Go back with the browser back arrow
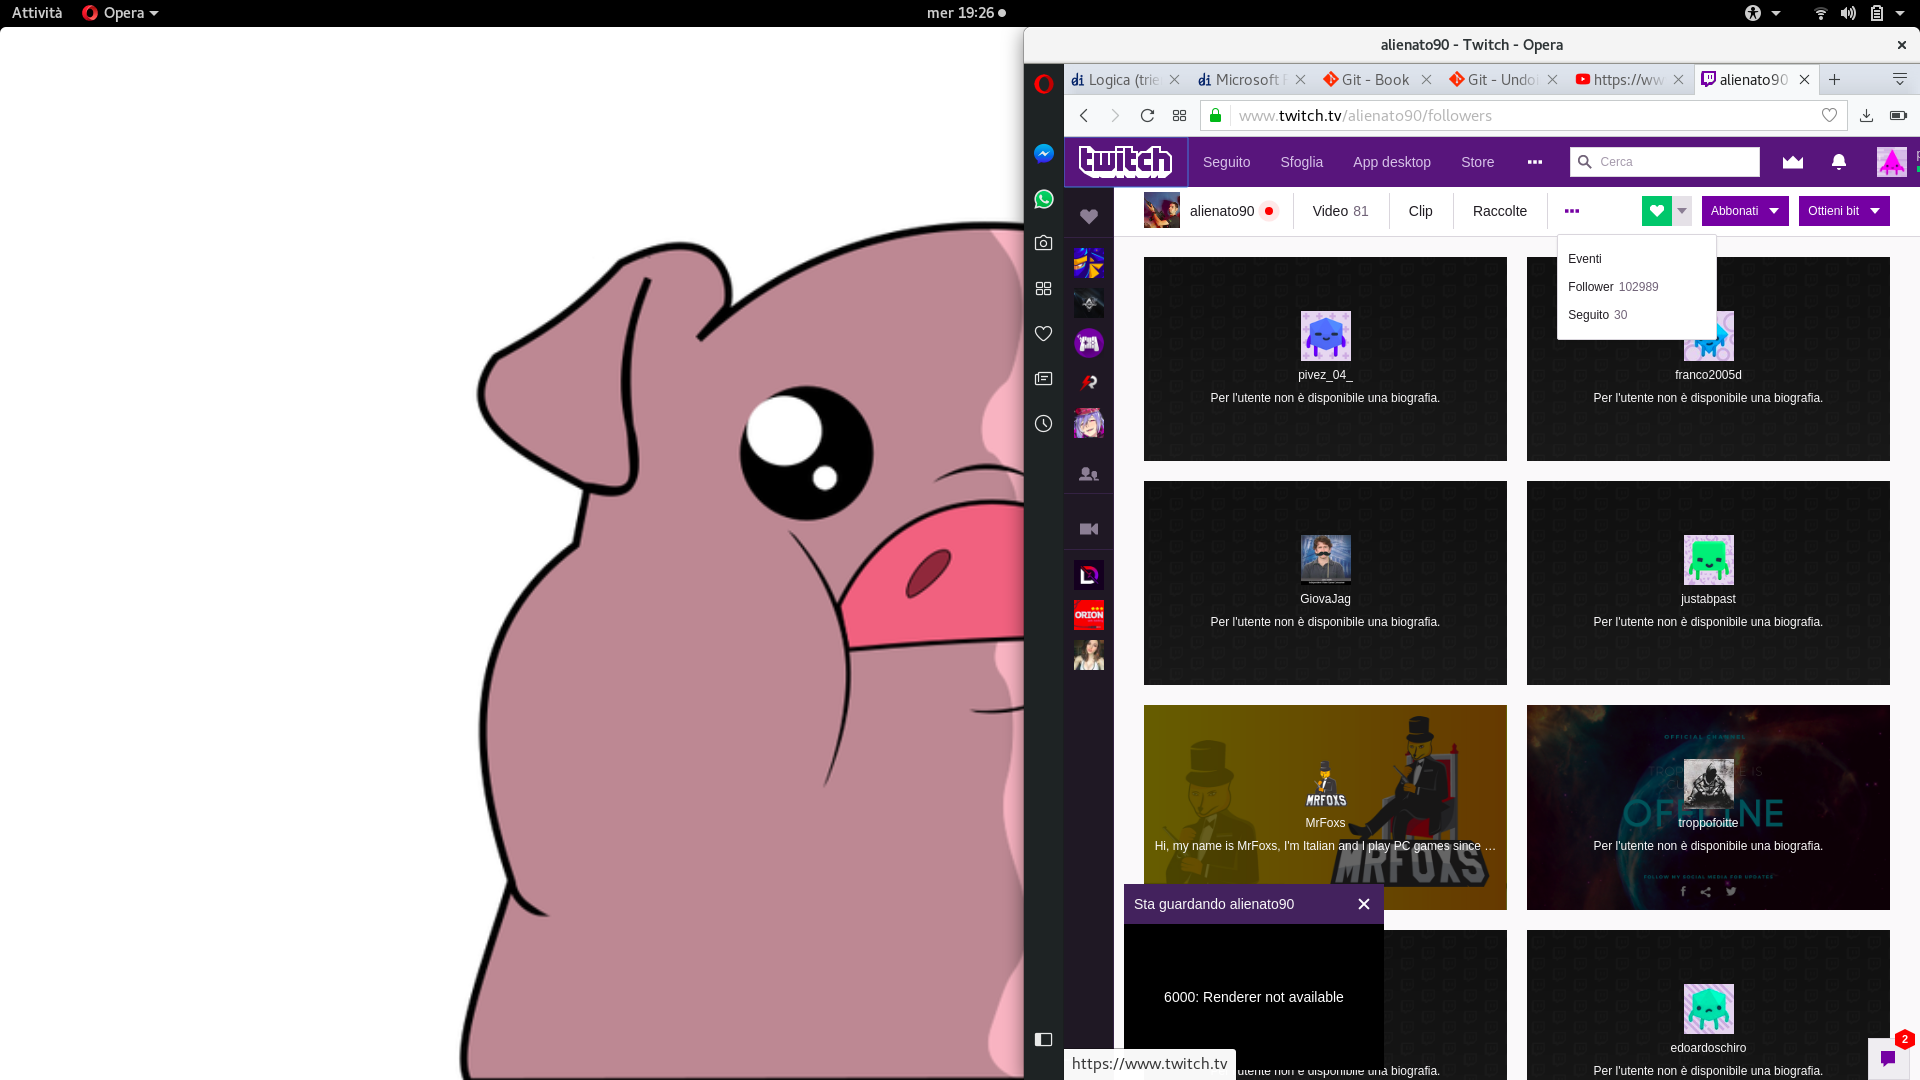This screenshot has height=1080, width=1920. (1084, 116)
